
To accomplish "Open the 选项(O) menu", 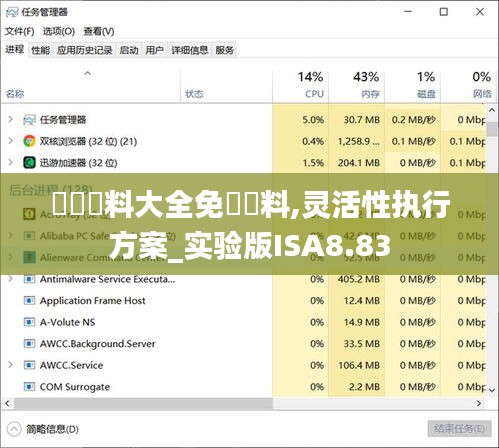I will pos(59,31).
